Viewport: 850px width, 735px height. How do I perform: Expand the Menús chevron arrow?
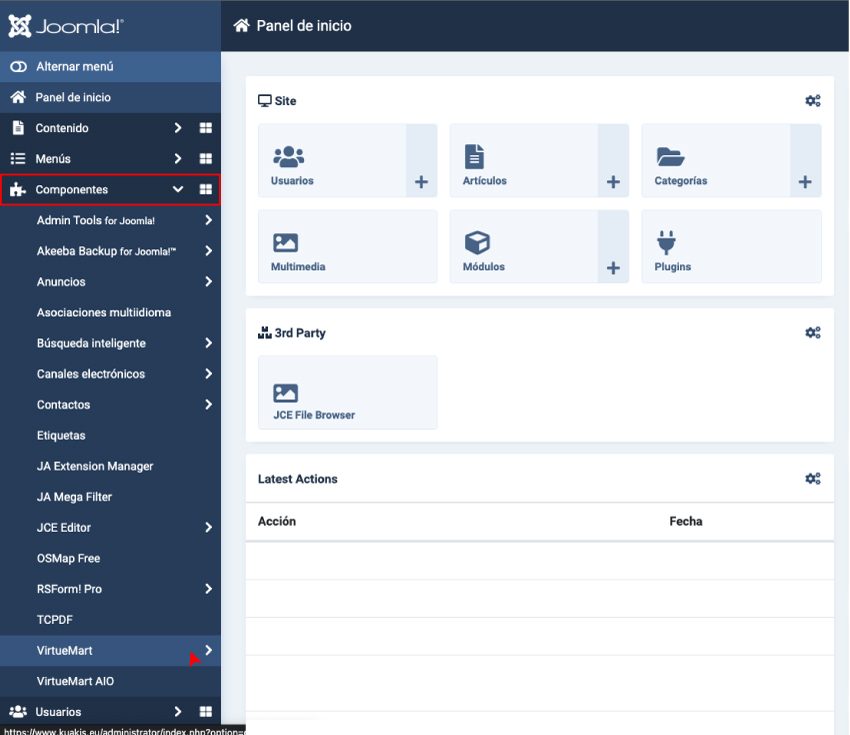178,159
